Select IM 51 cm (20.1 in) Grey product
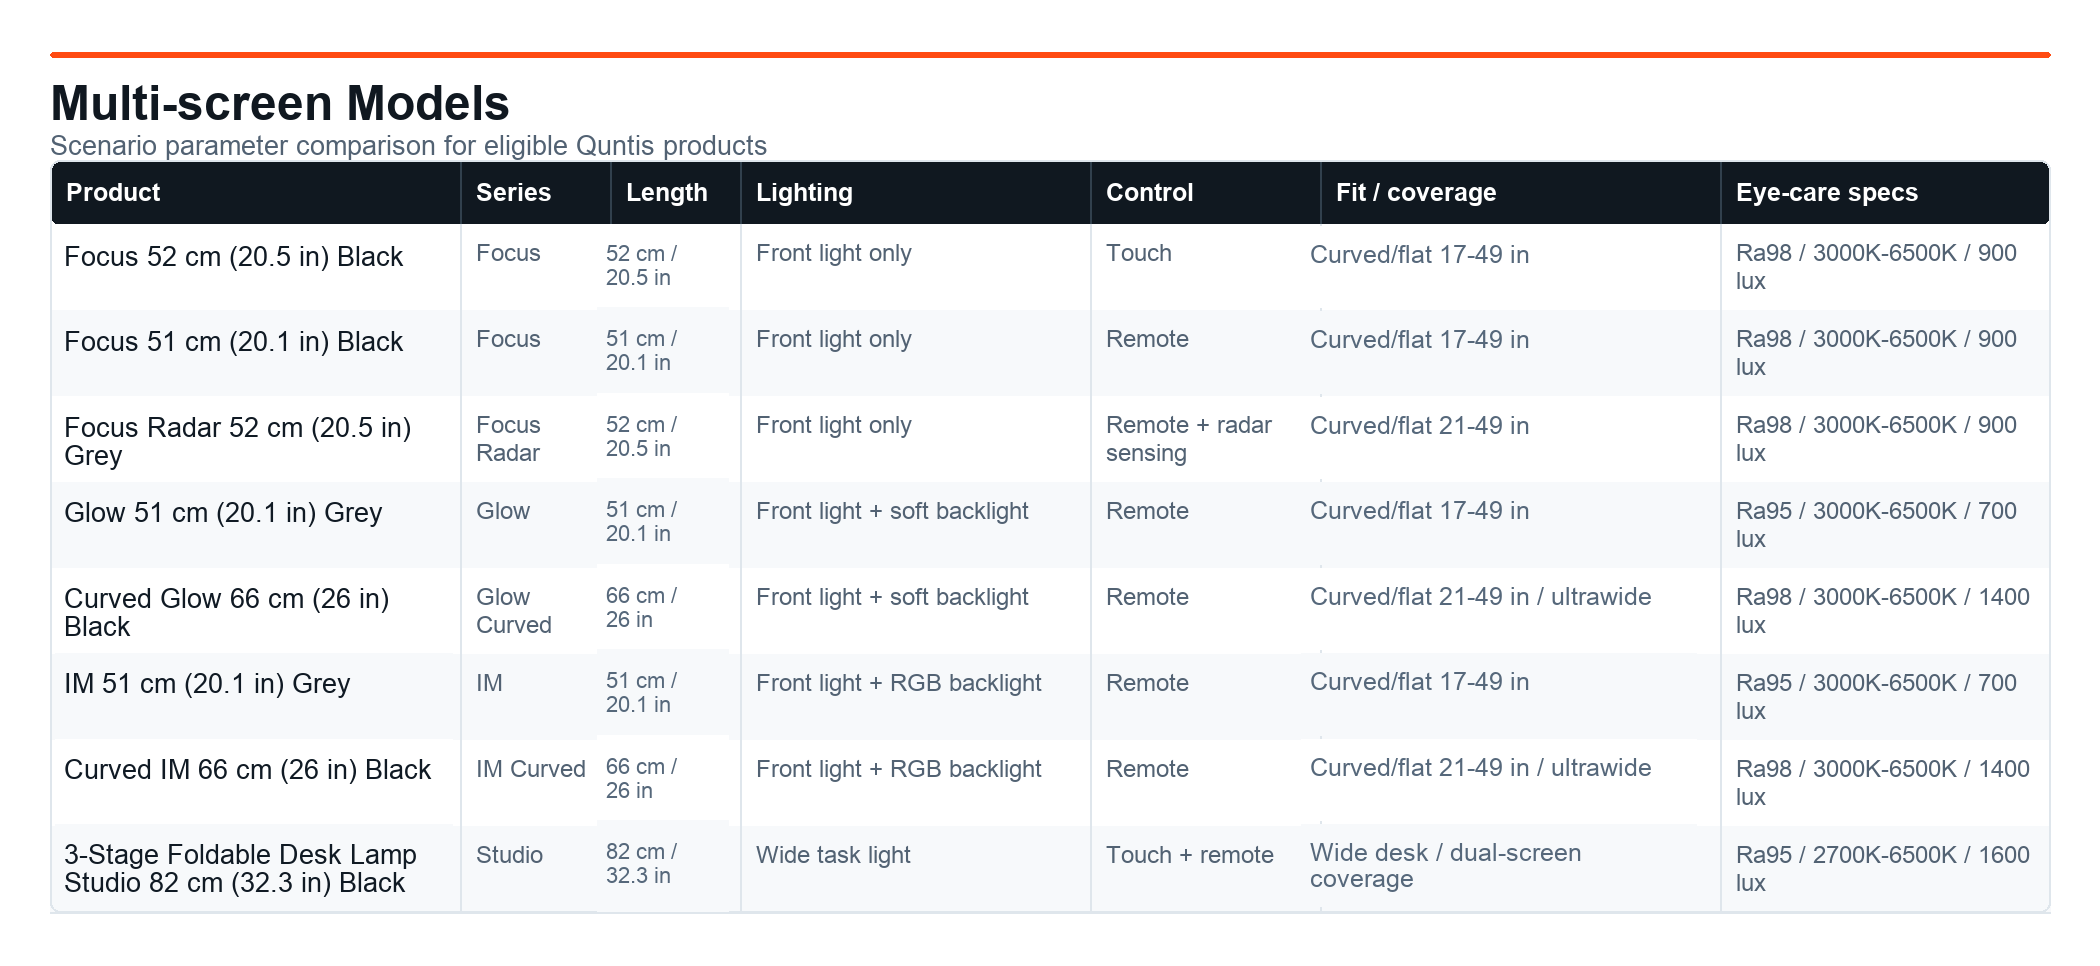2100x966 pixels. pos(207,684)
